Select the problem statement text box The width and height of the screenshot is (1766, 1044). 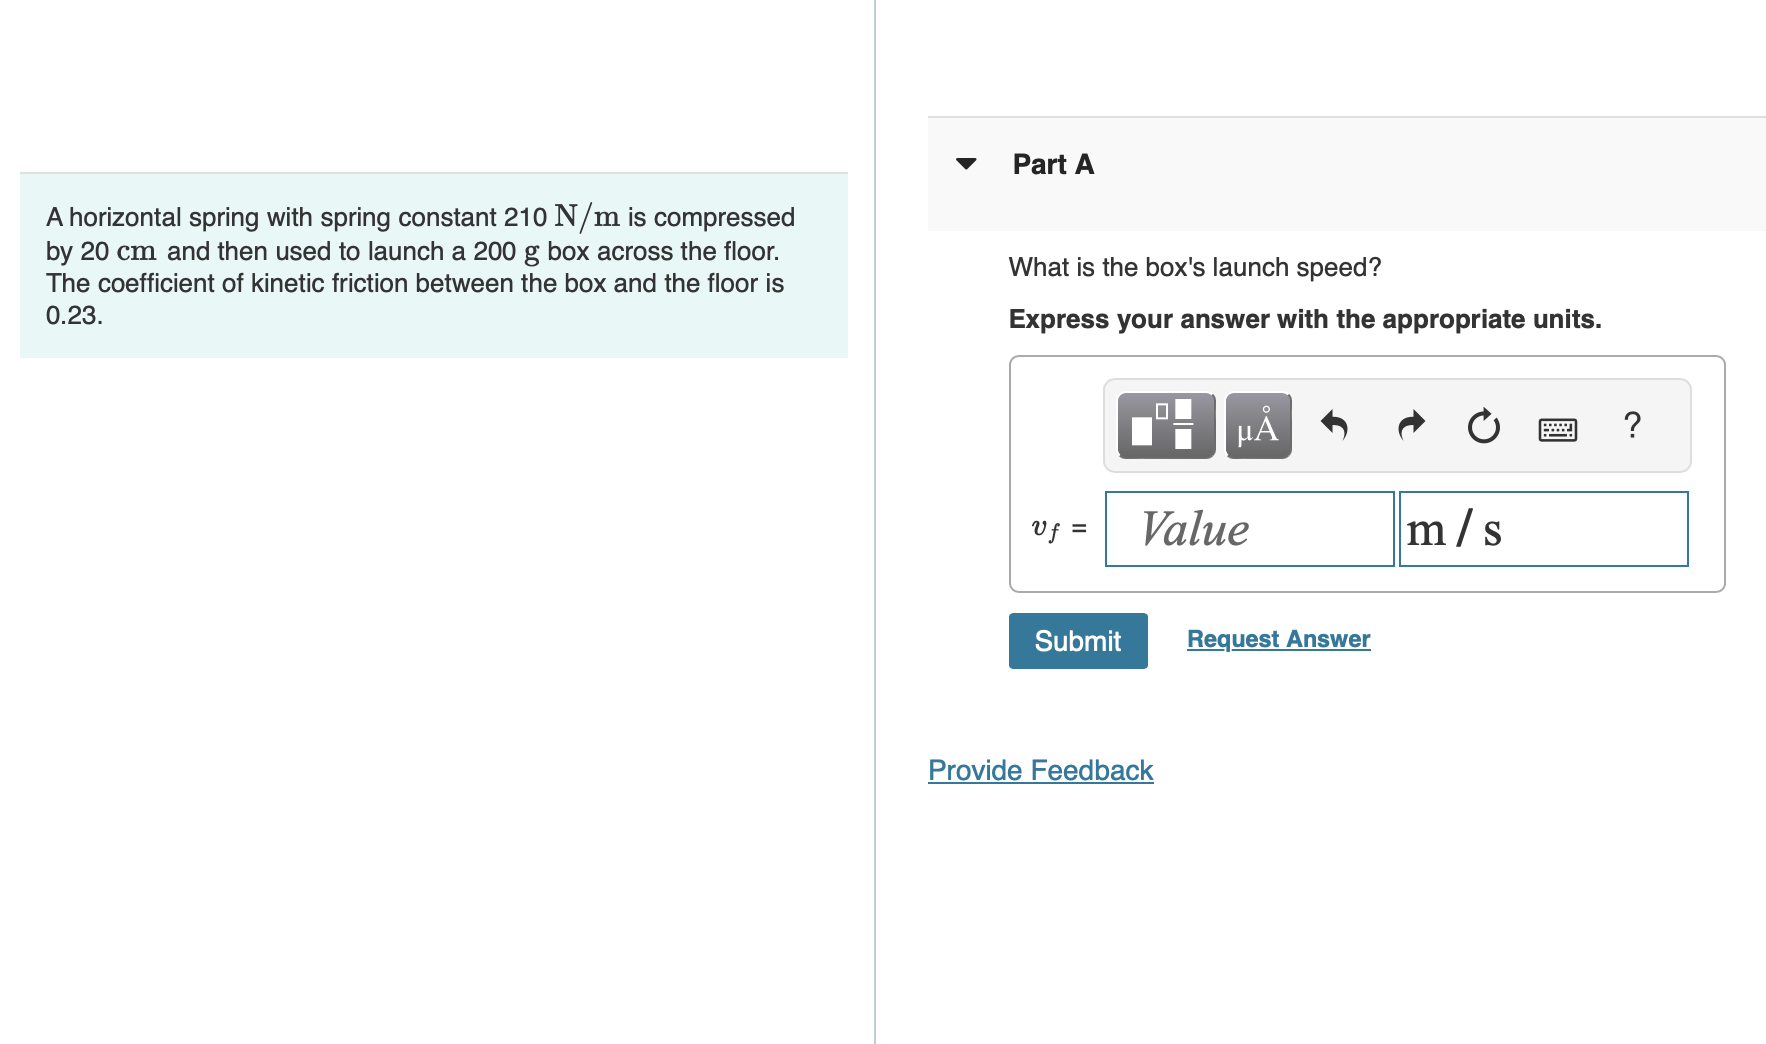click(x=432, y=264)
